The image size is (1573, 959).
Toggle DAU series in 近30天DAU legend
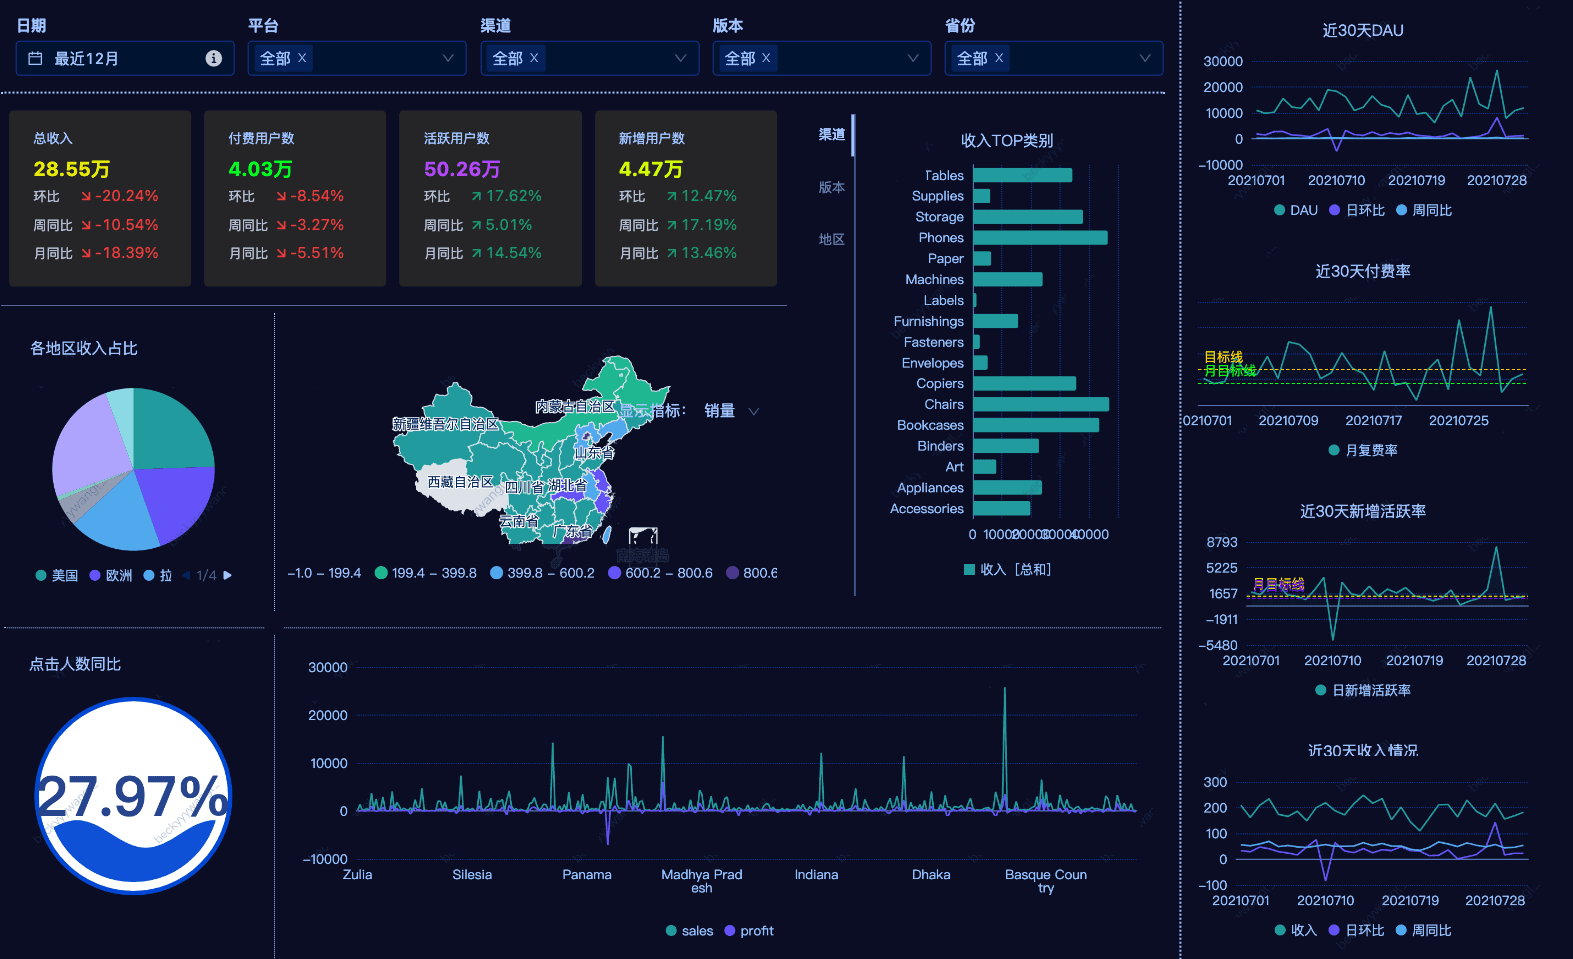point(1295,211)
